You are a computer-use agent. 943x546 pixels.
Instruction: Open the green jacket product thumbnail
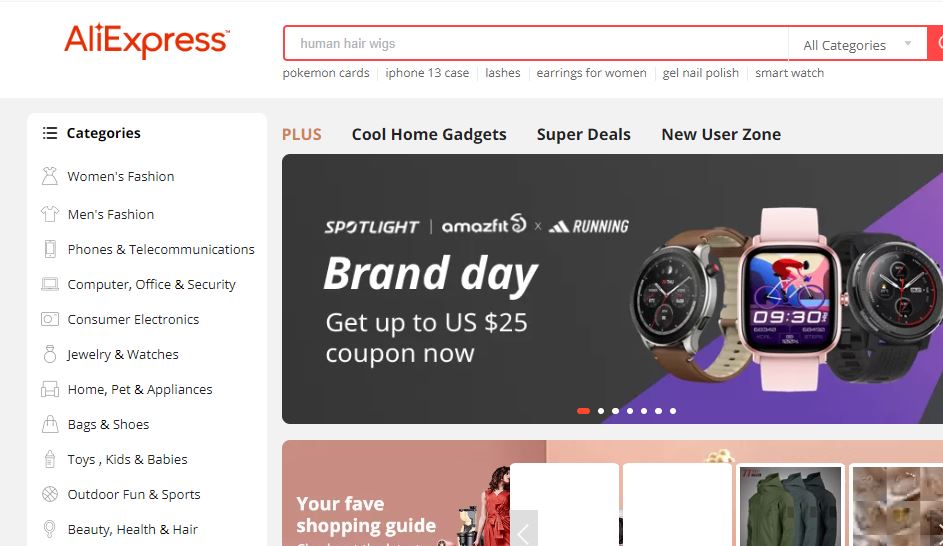pyautogui.click(x=790, y=505)
